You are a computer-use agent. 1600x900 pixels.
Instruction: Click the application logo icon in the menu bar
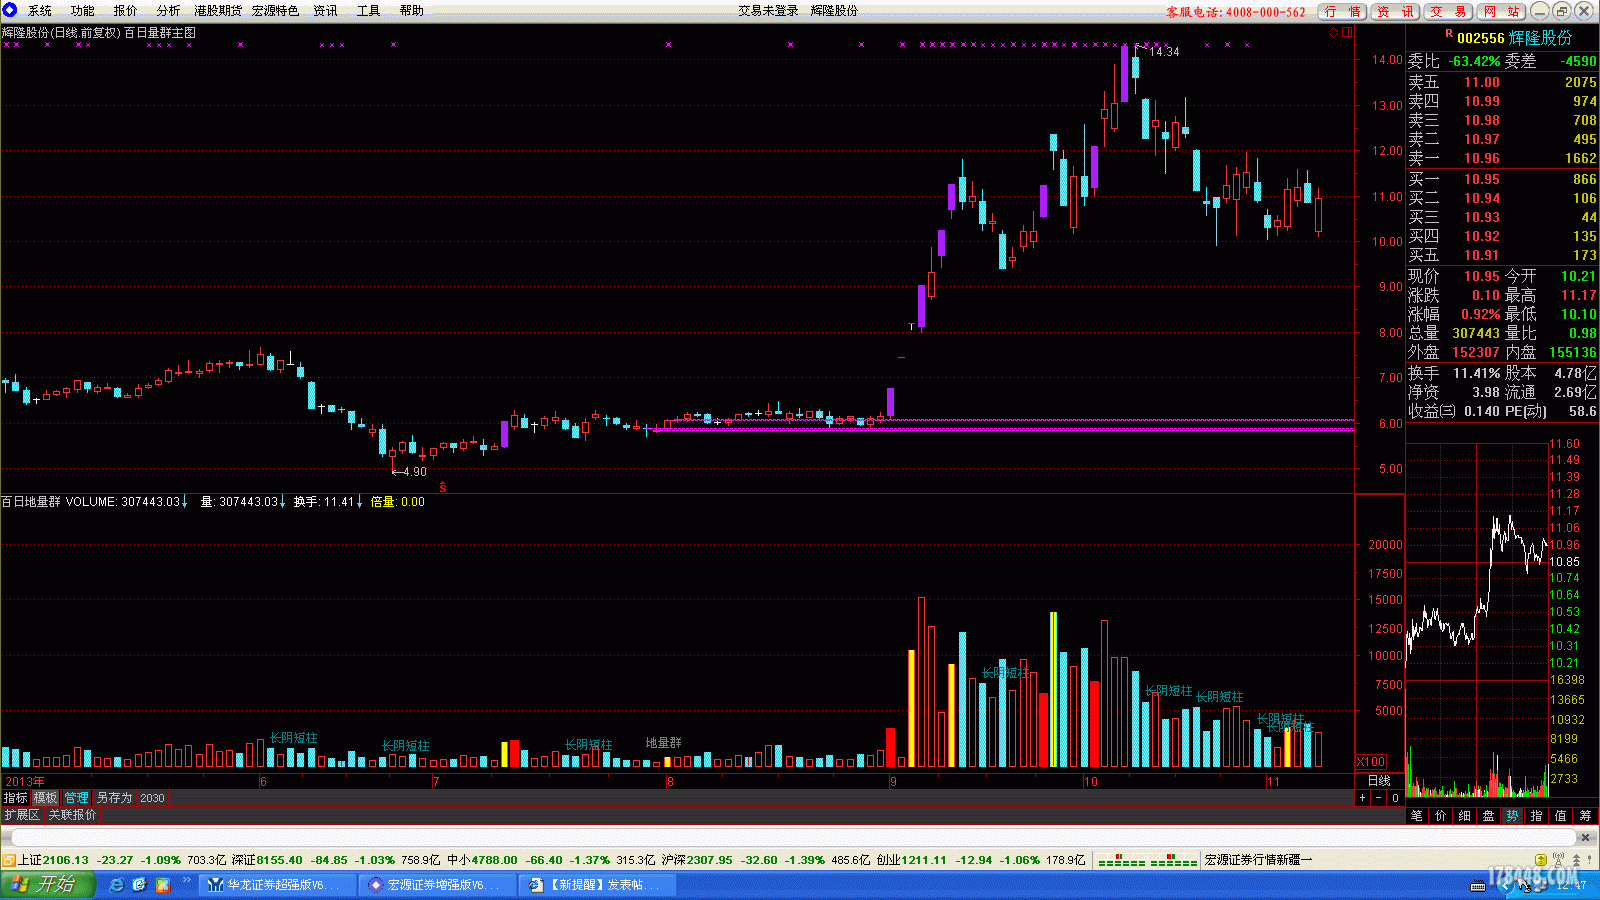click(x=10, y=10)
